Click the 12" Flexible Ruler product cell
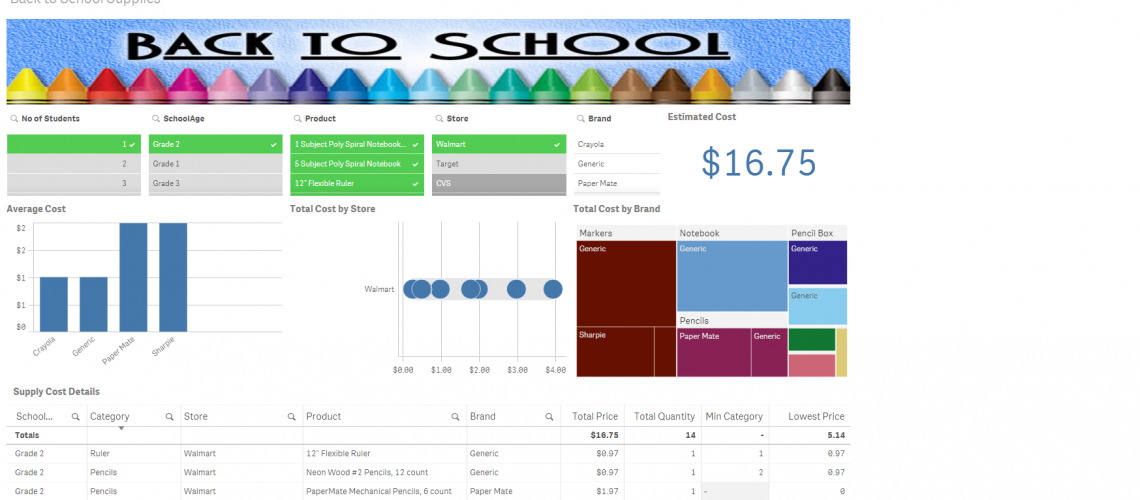 tap(385, 453)
